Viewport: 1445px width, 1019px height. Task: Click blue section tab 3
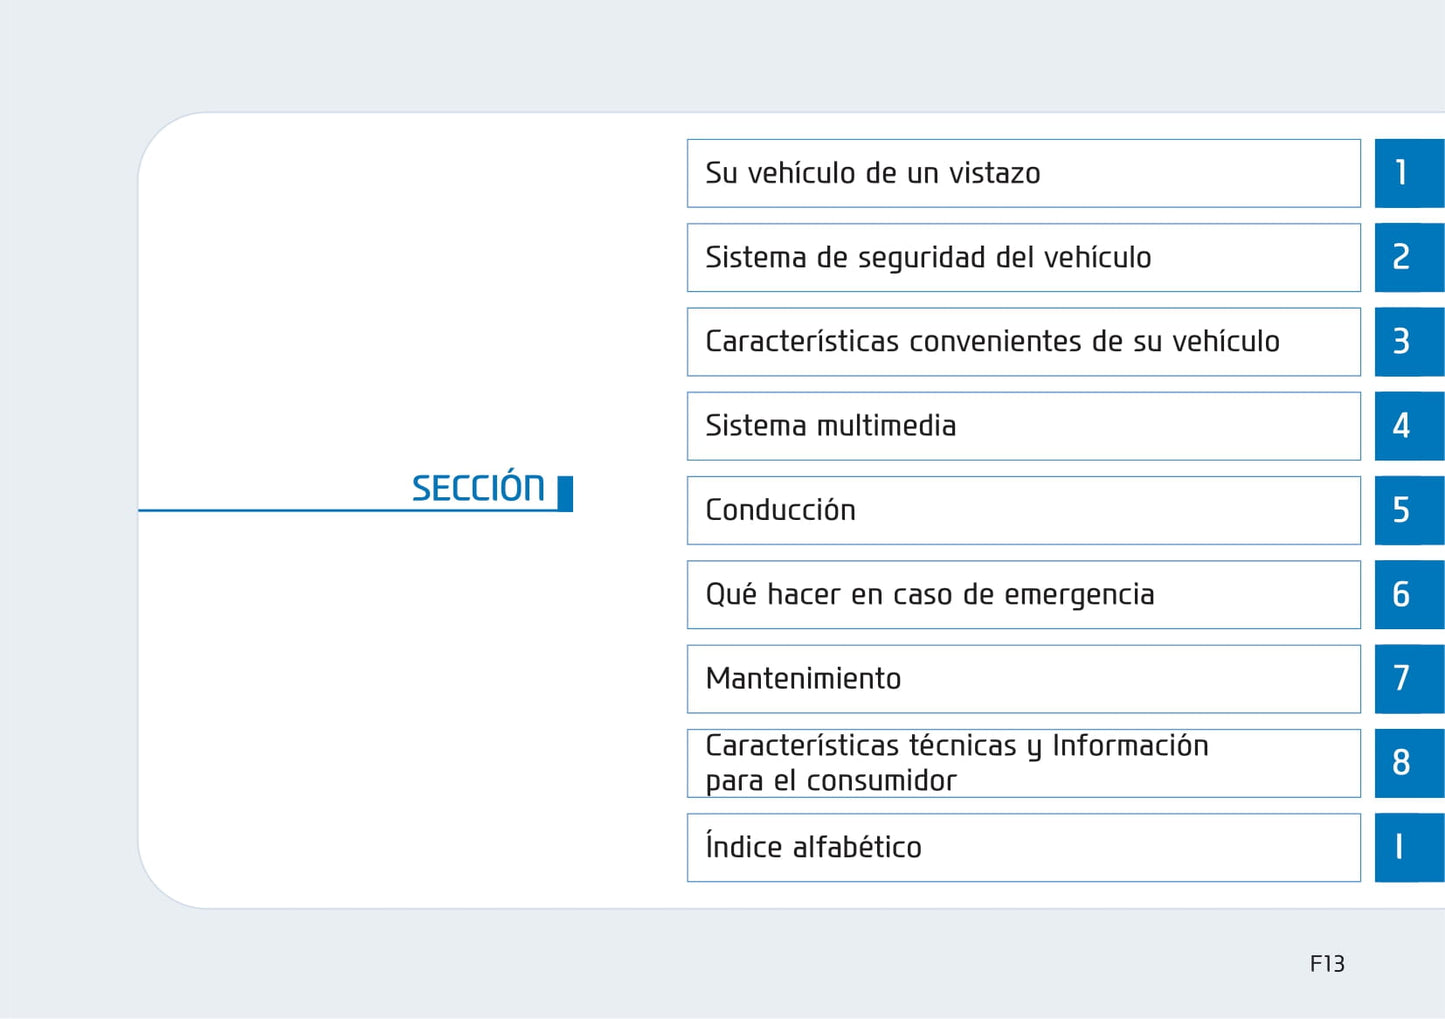coord(1408,342)
